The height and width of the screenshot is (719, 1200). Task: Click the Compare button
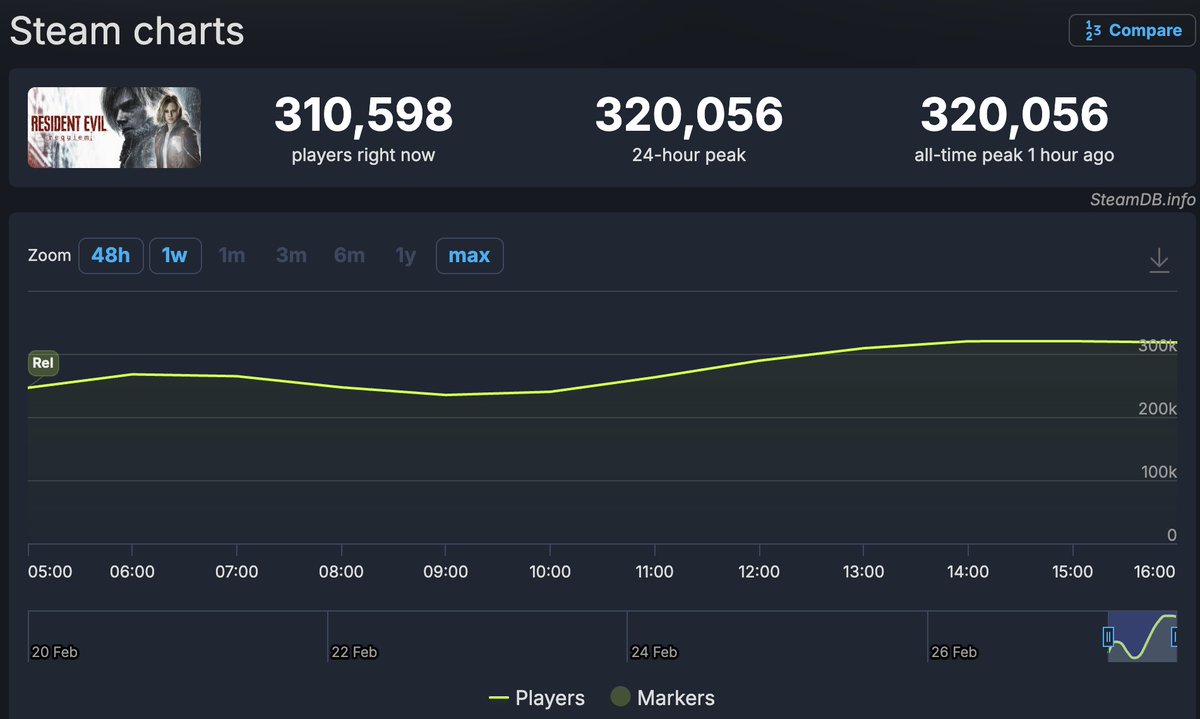1132,30
